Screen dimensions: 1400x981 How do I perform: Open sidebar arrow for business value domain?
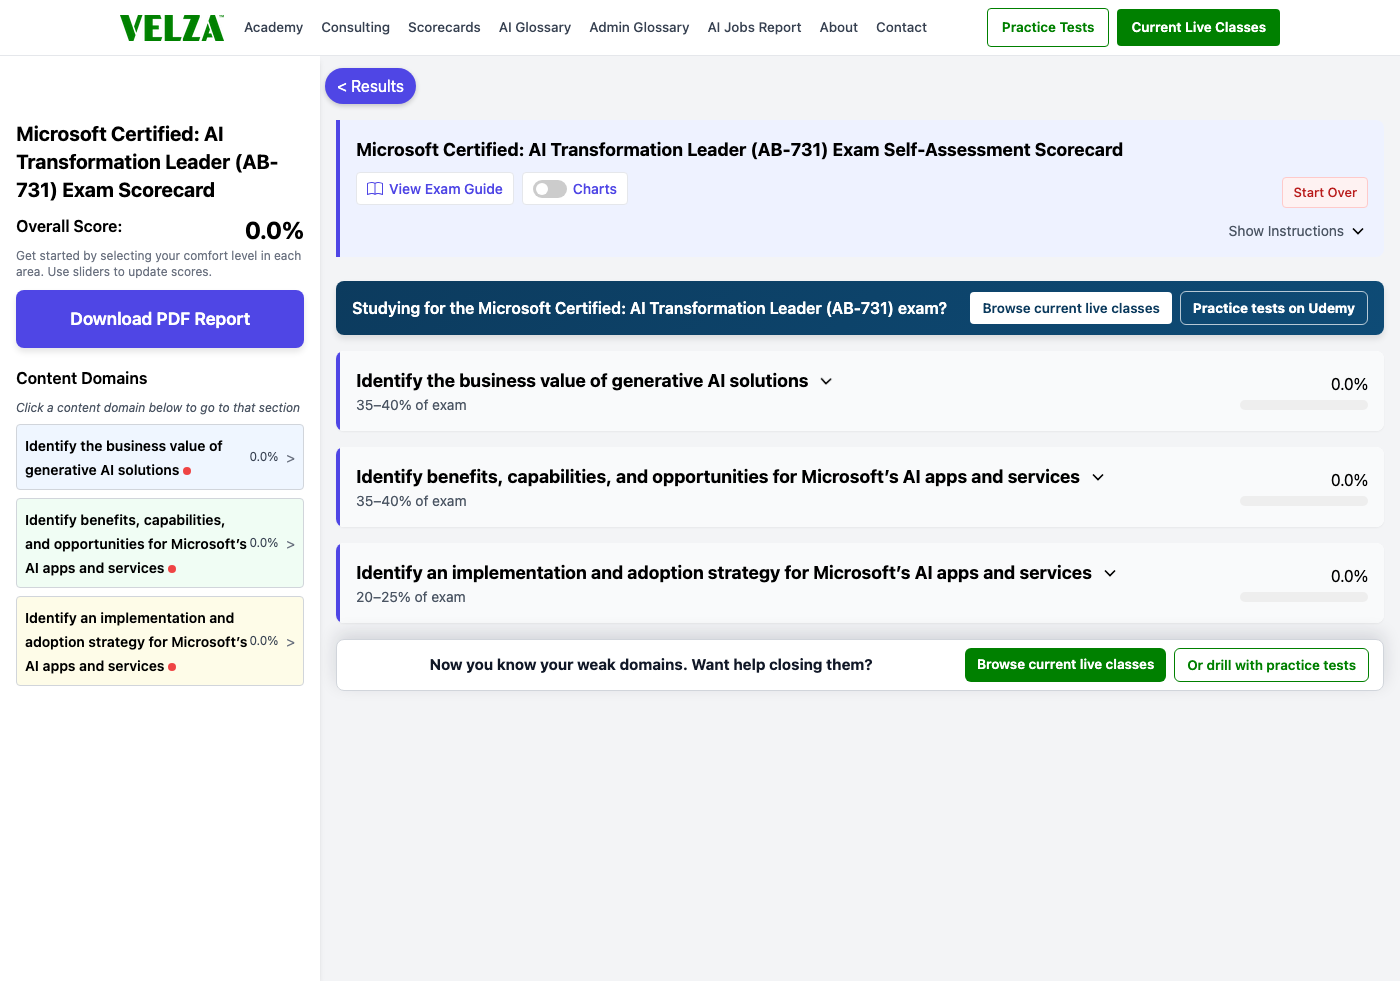pyautogui.click(x=290, y=458)
